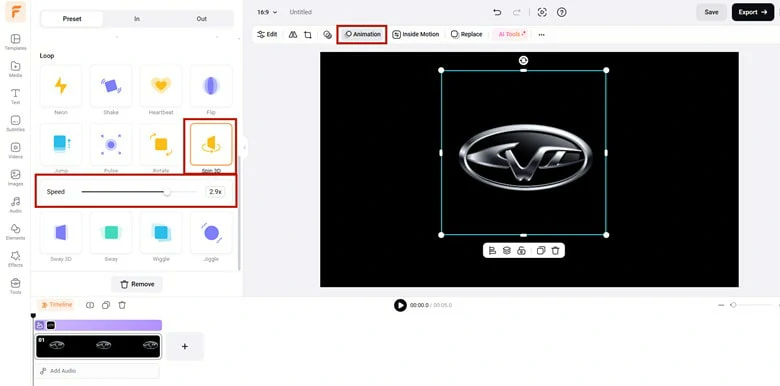Apply the Sway 3D loop animation

(61, 233)
